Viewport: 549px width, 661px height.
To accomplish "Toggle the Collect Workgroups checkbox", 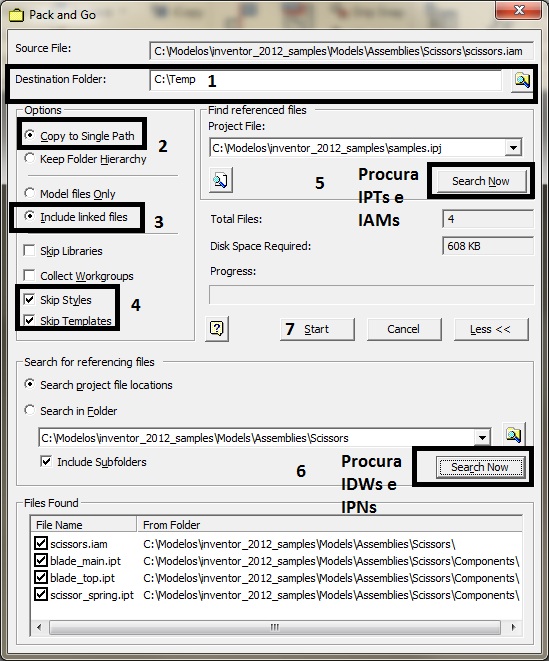I will pos(29,275).
